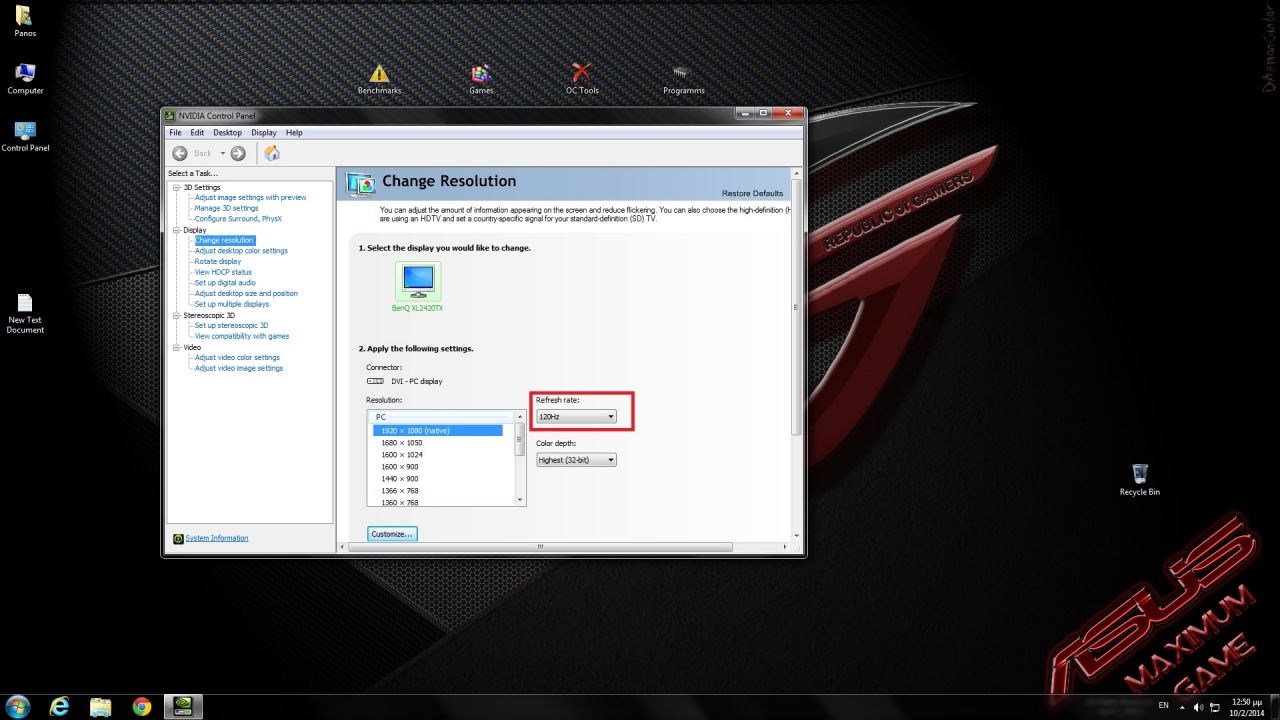This screenshot has height=720, width=1280.
Task: Show hidden system tray icons
Action: tap(1182, 707)
